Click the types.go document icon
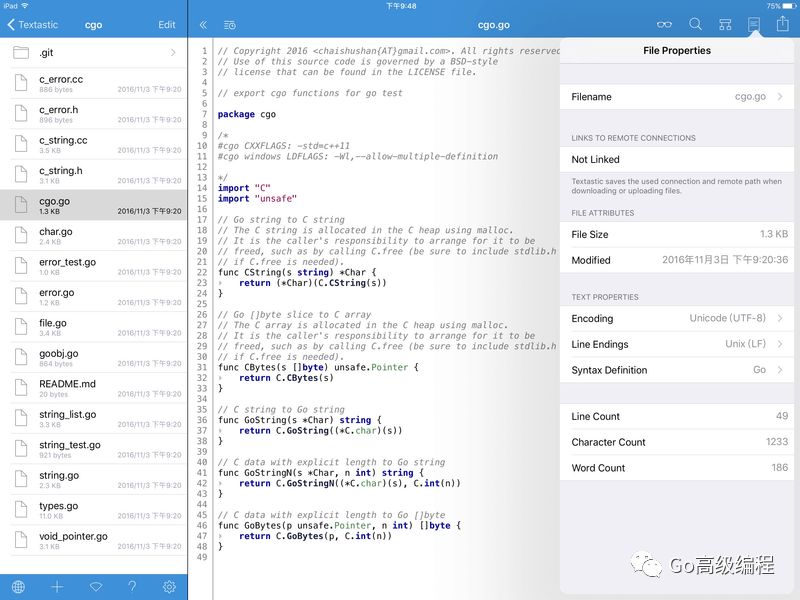This screenshot has width=800, height=600. click(21, 510)
